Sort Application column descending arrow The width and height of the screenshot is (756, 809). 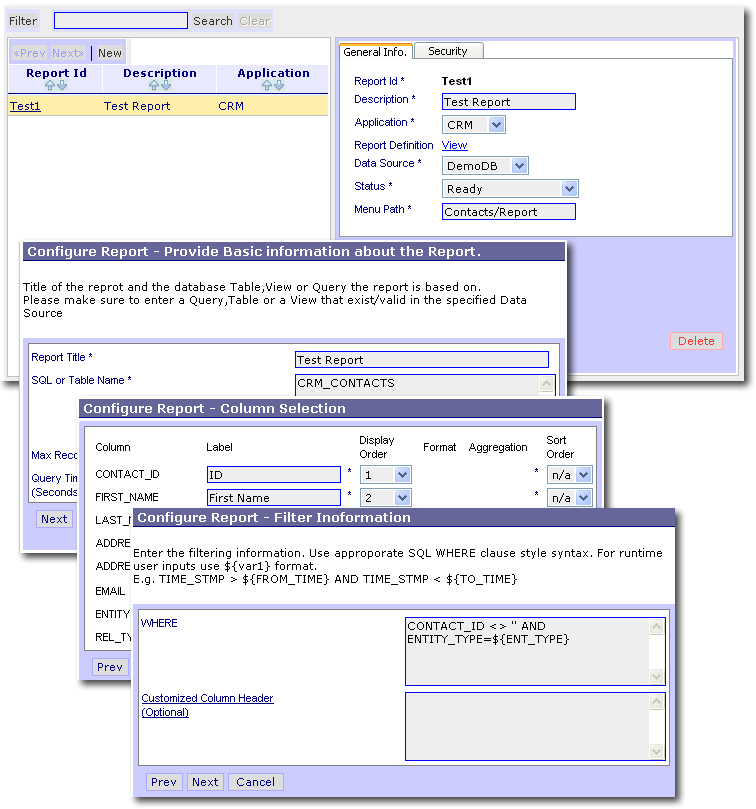[279, 85]
